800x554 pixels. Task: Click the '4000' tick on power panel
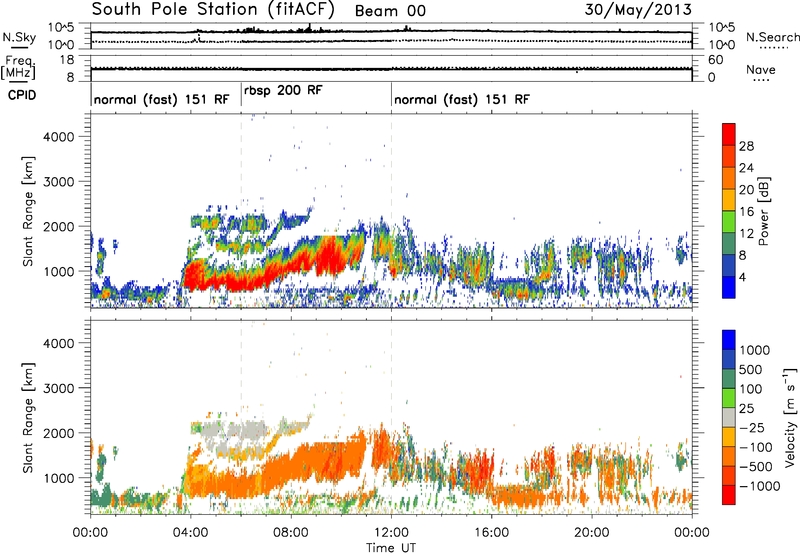click(59, 137)
